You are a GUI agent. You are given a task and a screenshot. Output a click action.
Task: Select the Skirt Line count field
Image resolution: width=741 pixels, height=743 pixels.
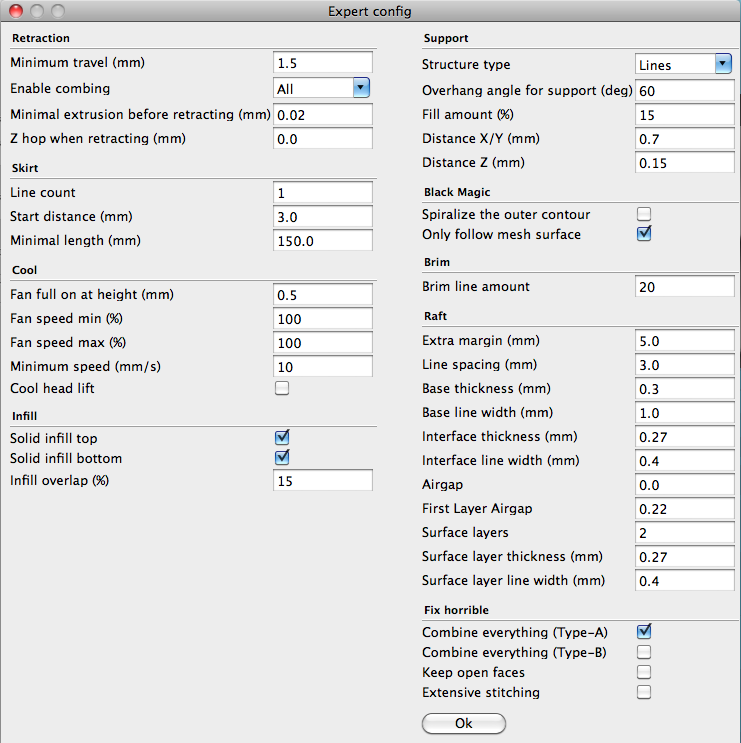click(x=322, y=193)
